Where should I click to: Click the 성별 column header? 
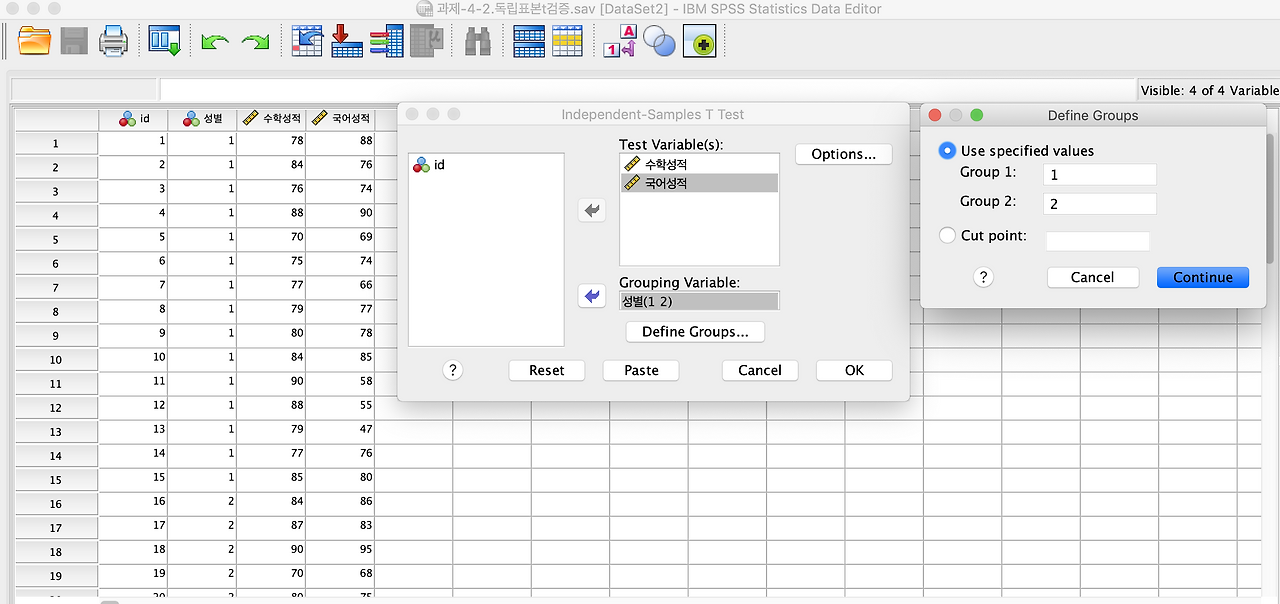pos(202,119)
